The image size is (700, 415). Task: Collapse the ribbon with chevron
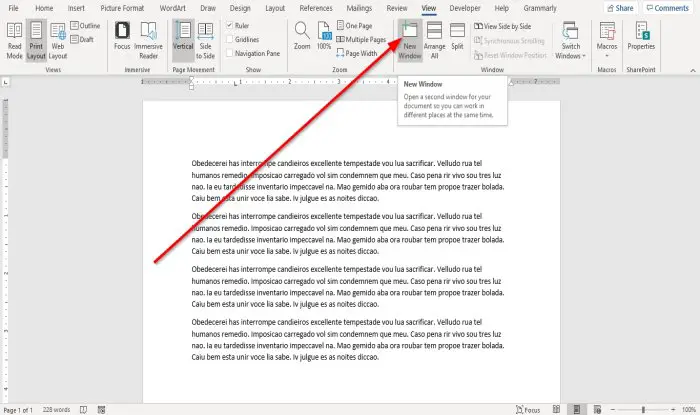coord(693,71)
